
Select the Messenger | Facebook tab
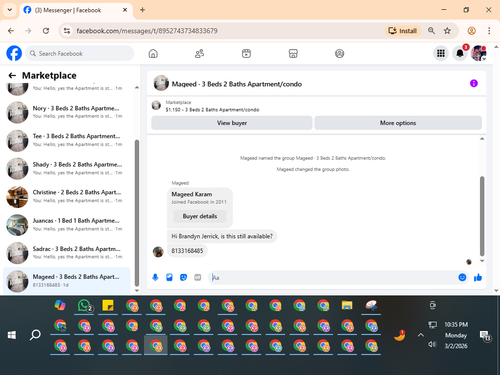76,10
